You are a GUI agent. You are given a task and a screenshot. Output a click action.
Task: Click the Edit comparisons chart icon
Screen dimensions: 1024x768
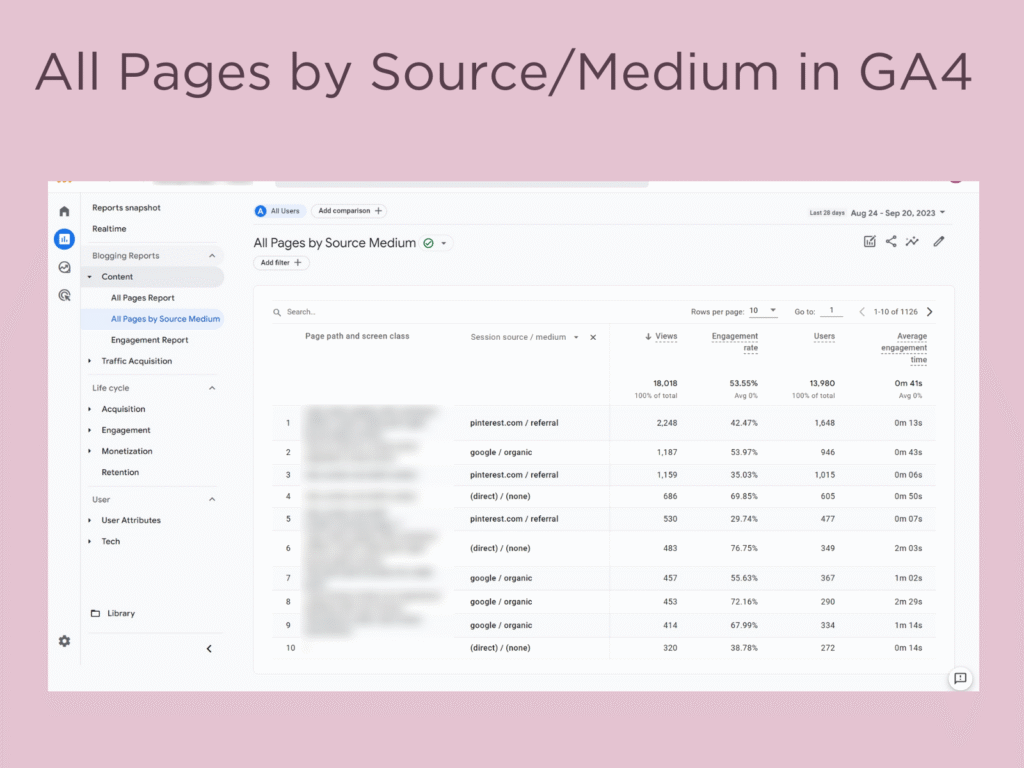(x=869, y=242)
